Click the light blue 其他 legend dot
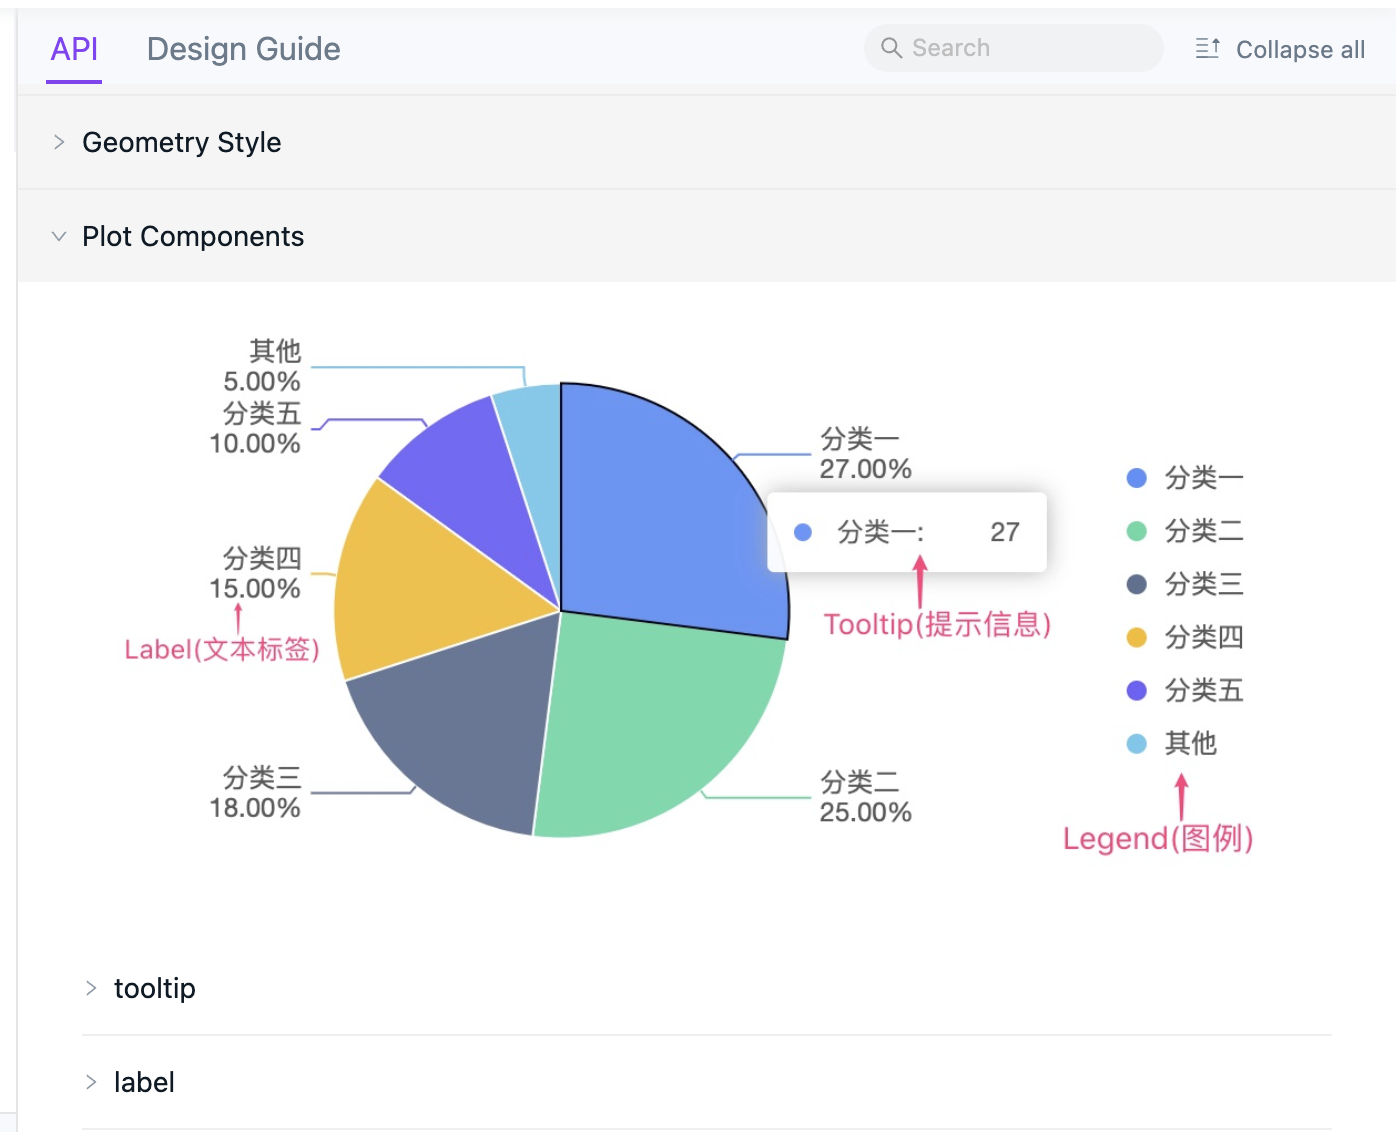1396x1132 pixels. click(1136, 743)
